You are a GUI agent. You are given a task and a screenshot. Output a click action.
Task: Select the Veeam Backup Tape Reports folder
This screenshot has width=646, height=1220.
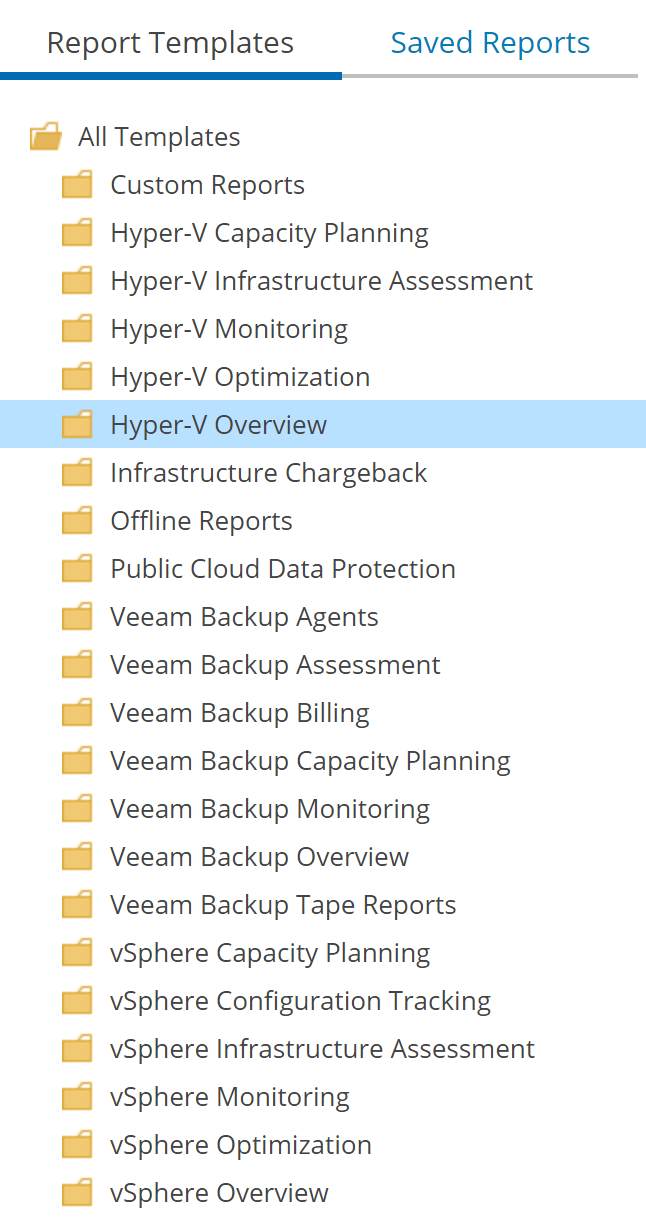coord(283,904)
